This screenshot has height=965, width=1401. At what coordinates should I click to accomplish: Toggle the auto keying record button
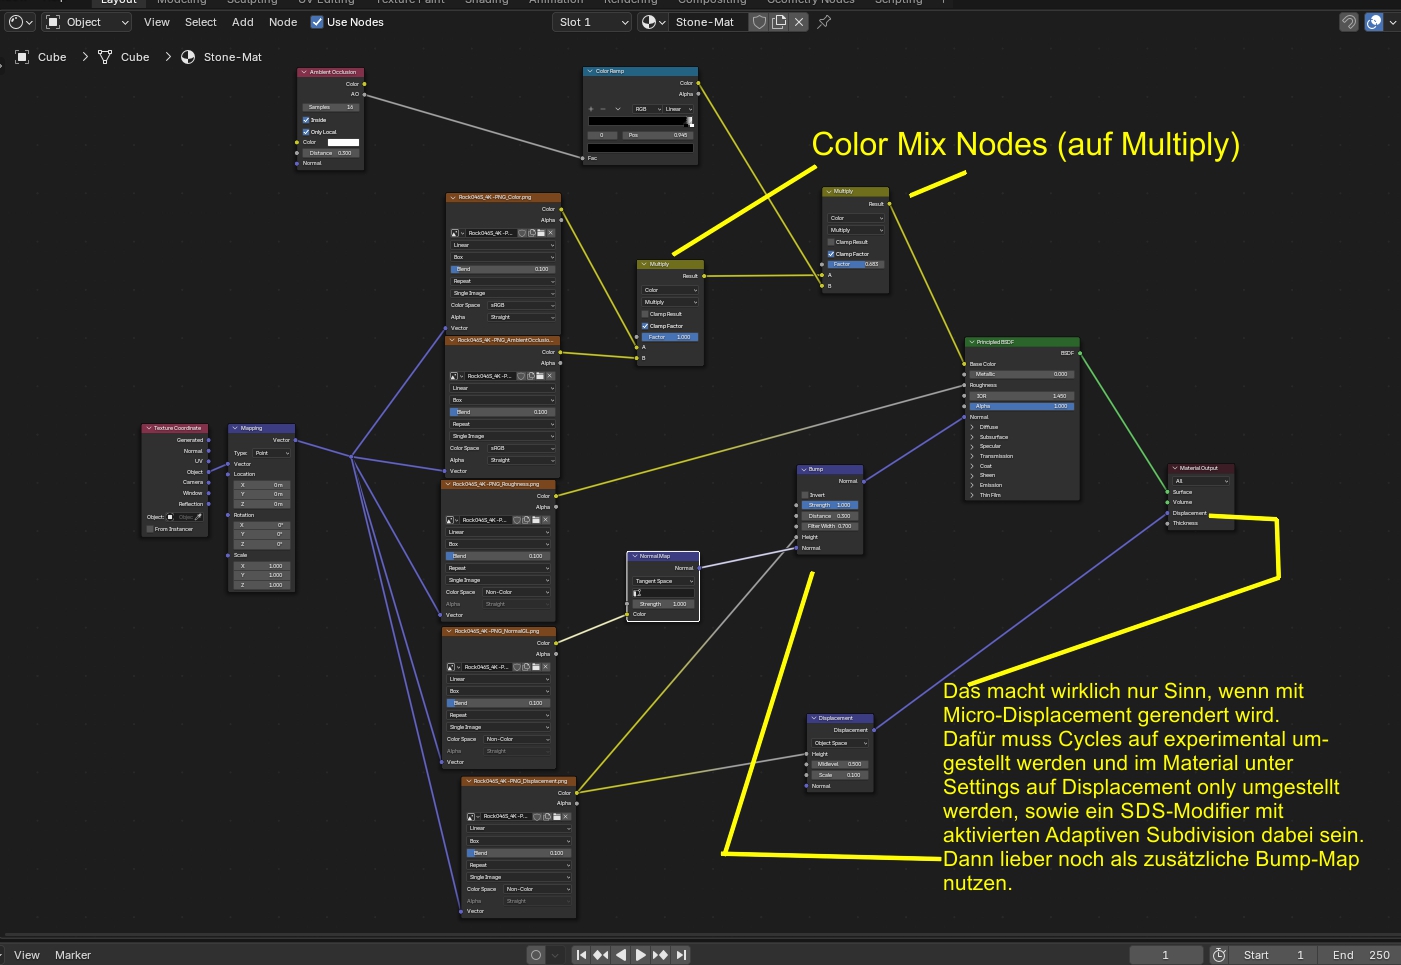pyautogui.click(x=536, y=955)
